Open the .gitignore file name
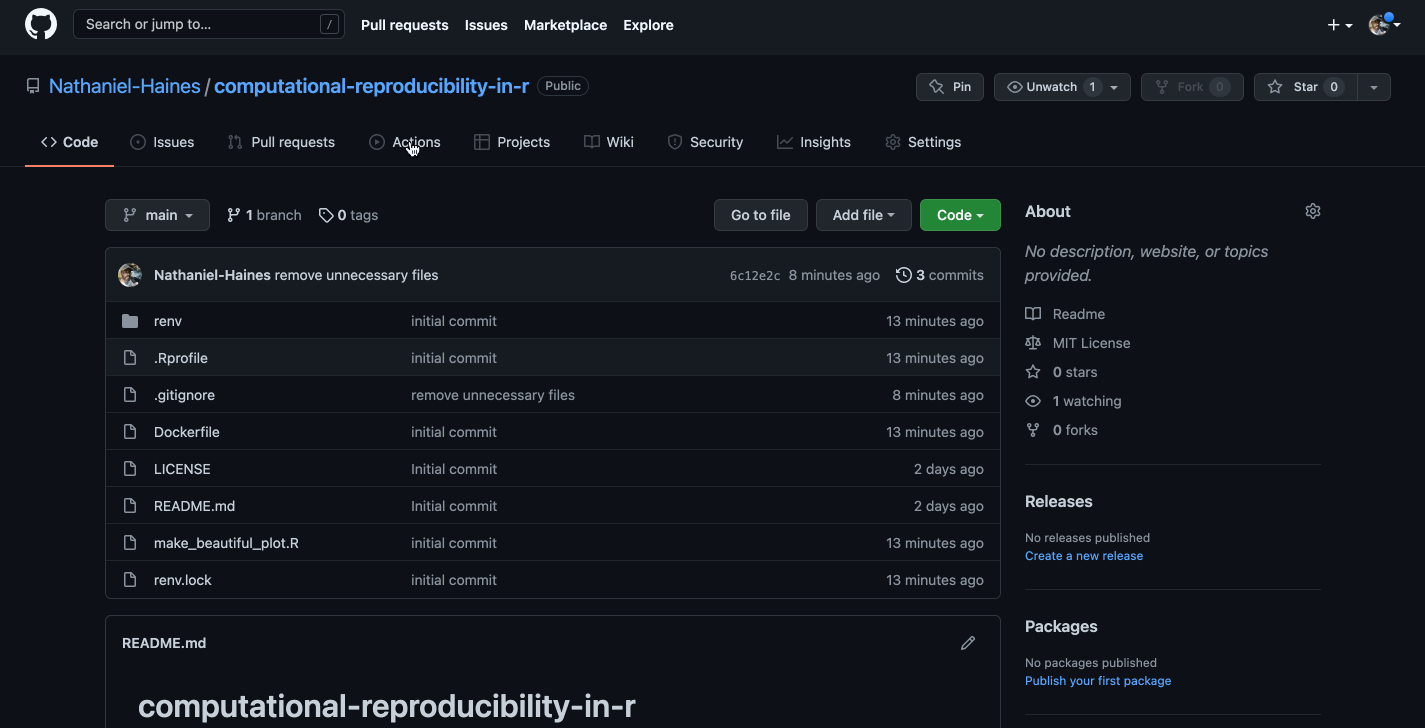 click(184, 395)
